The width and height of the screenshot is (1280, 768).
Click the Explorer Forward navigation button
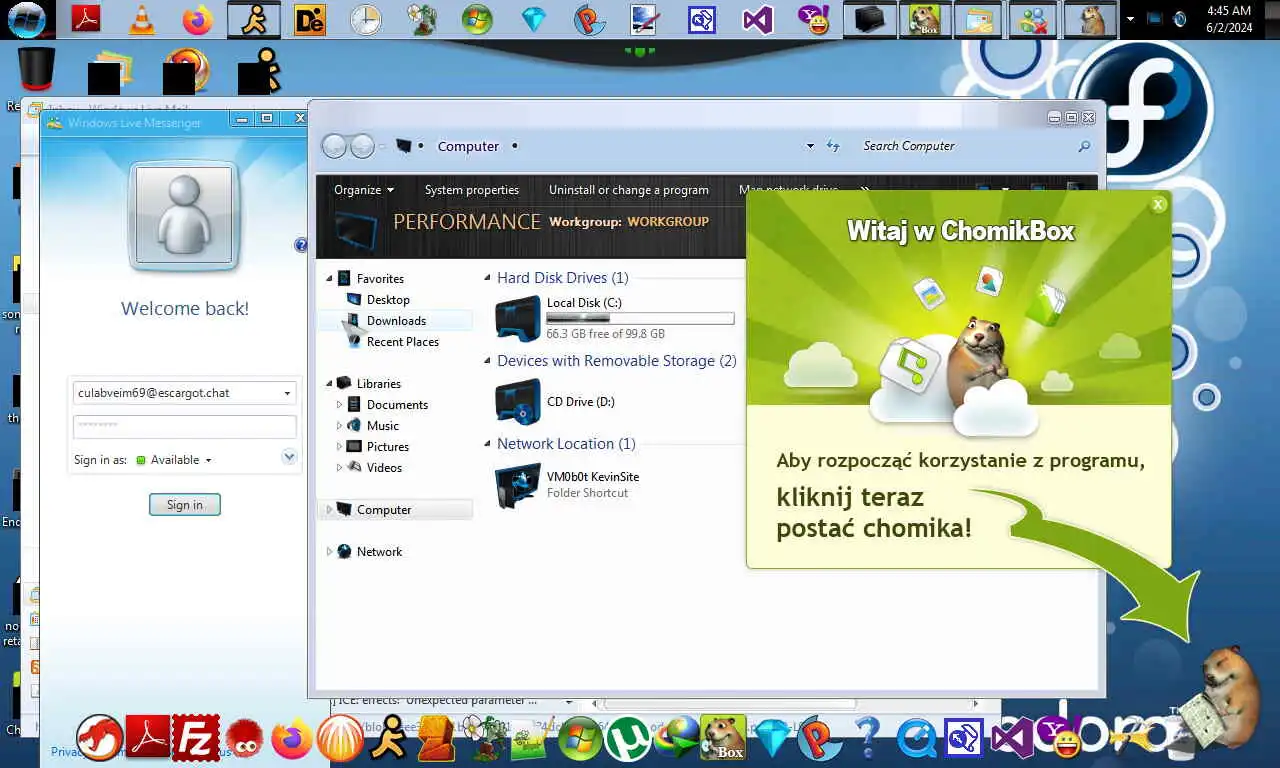tap(362, 147)
